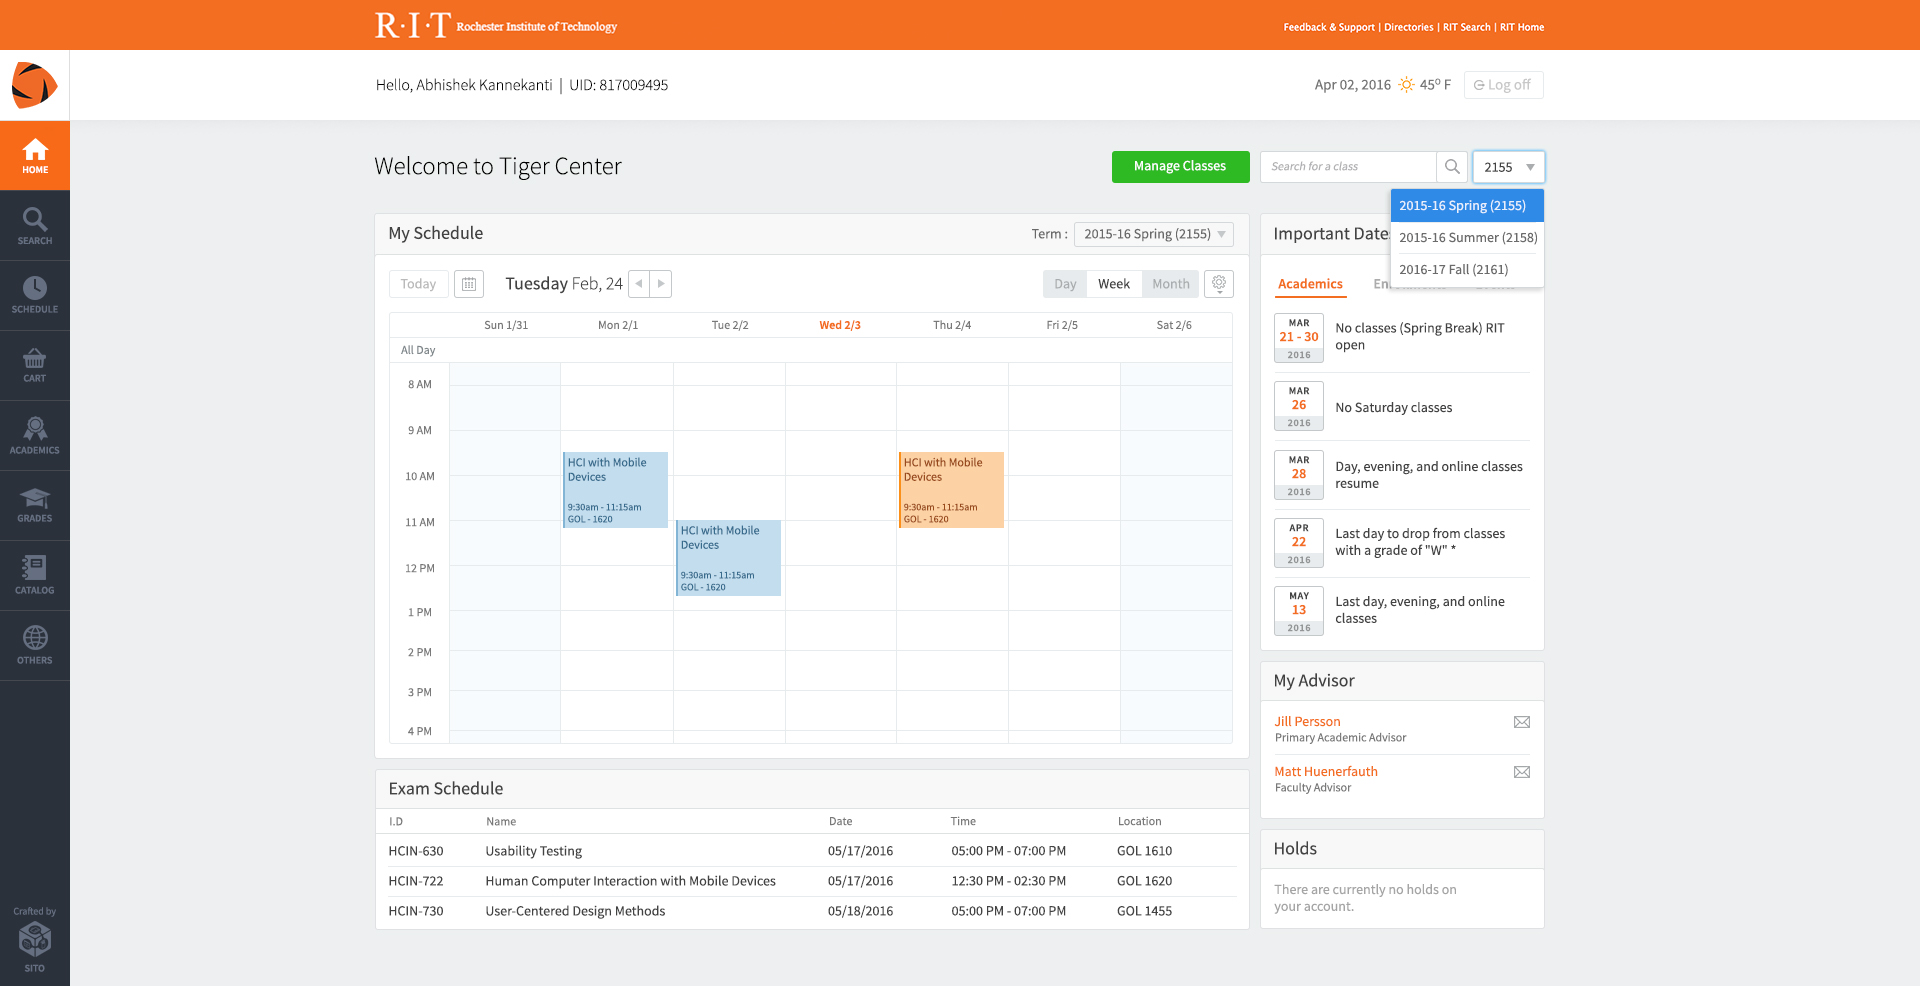Switch schedule to Month view

[1170, 284]
